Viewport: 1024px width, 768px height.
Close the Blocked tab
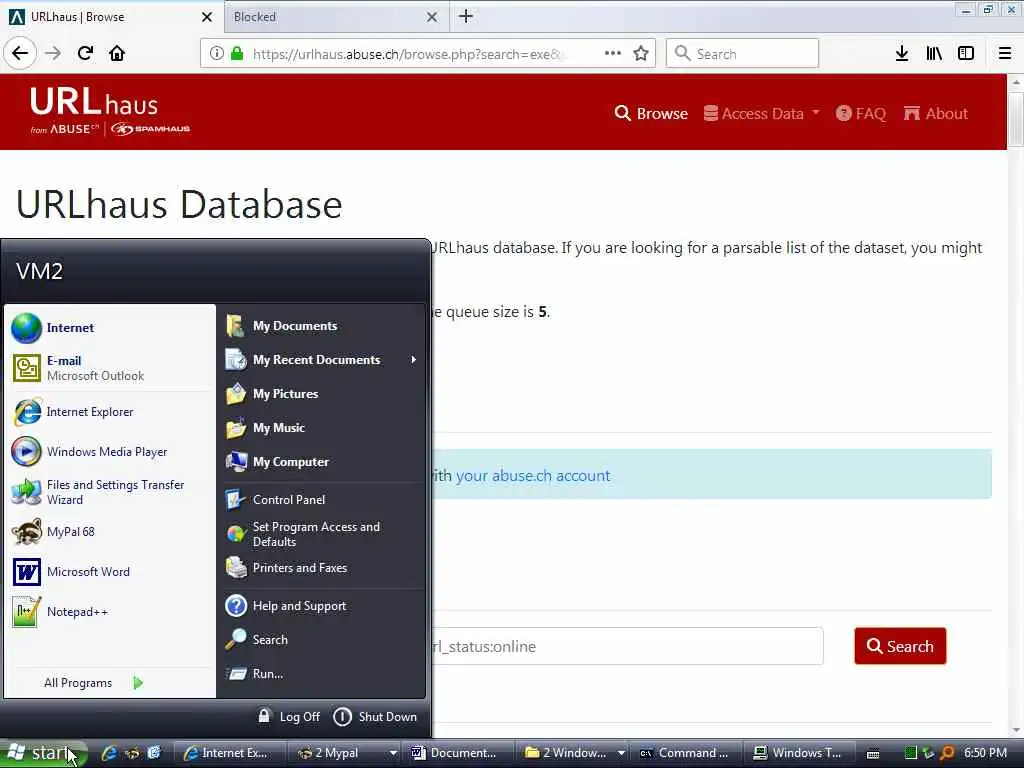[x=432, y=17]
